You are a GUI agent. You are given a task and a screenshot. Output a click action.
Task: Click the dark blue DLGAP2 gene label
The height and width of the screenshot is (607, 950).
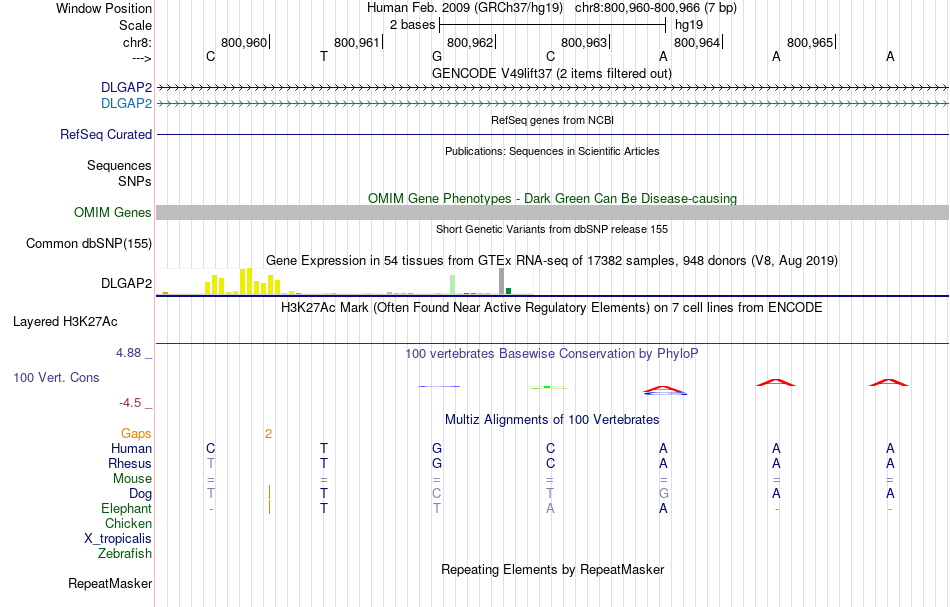(x=126, y=88)
